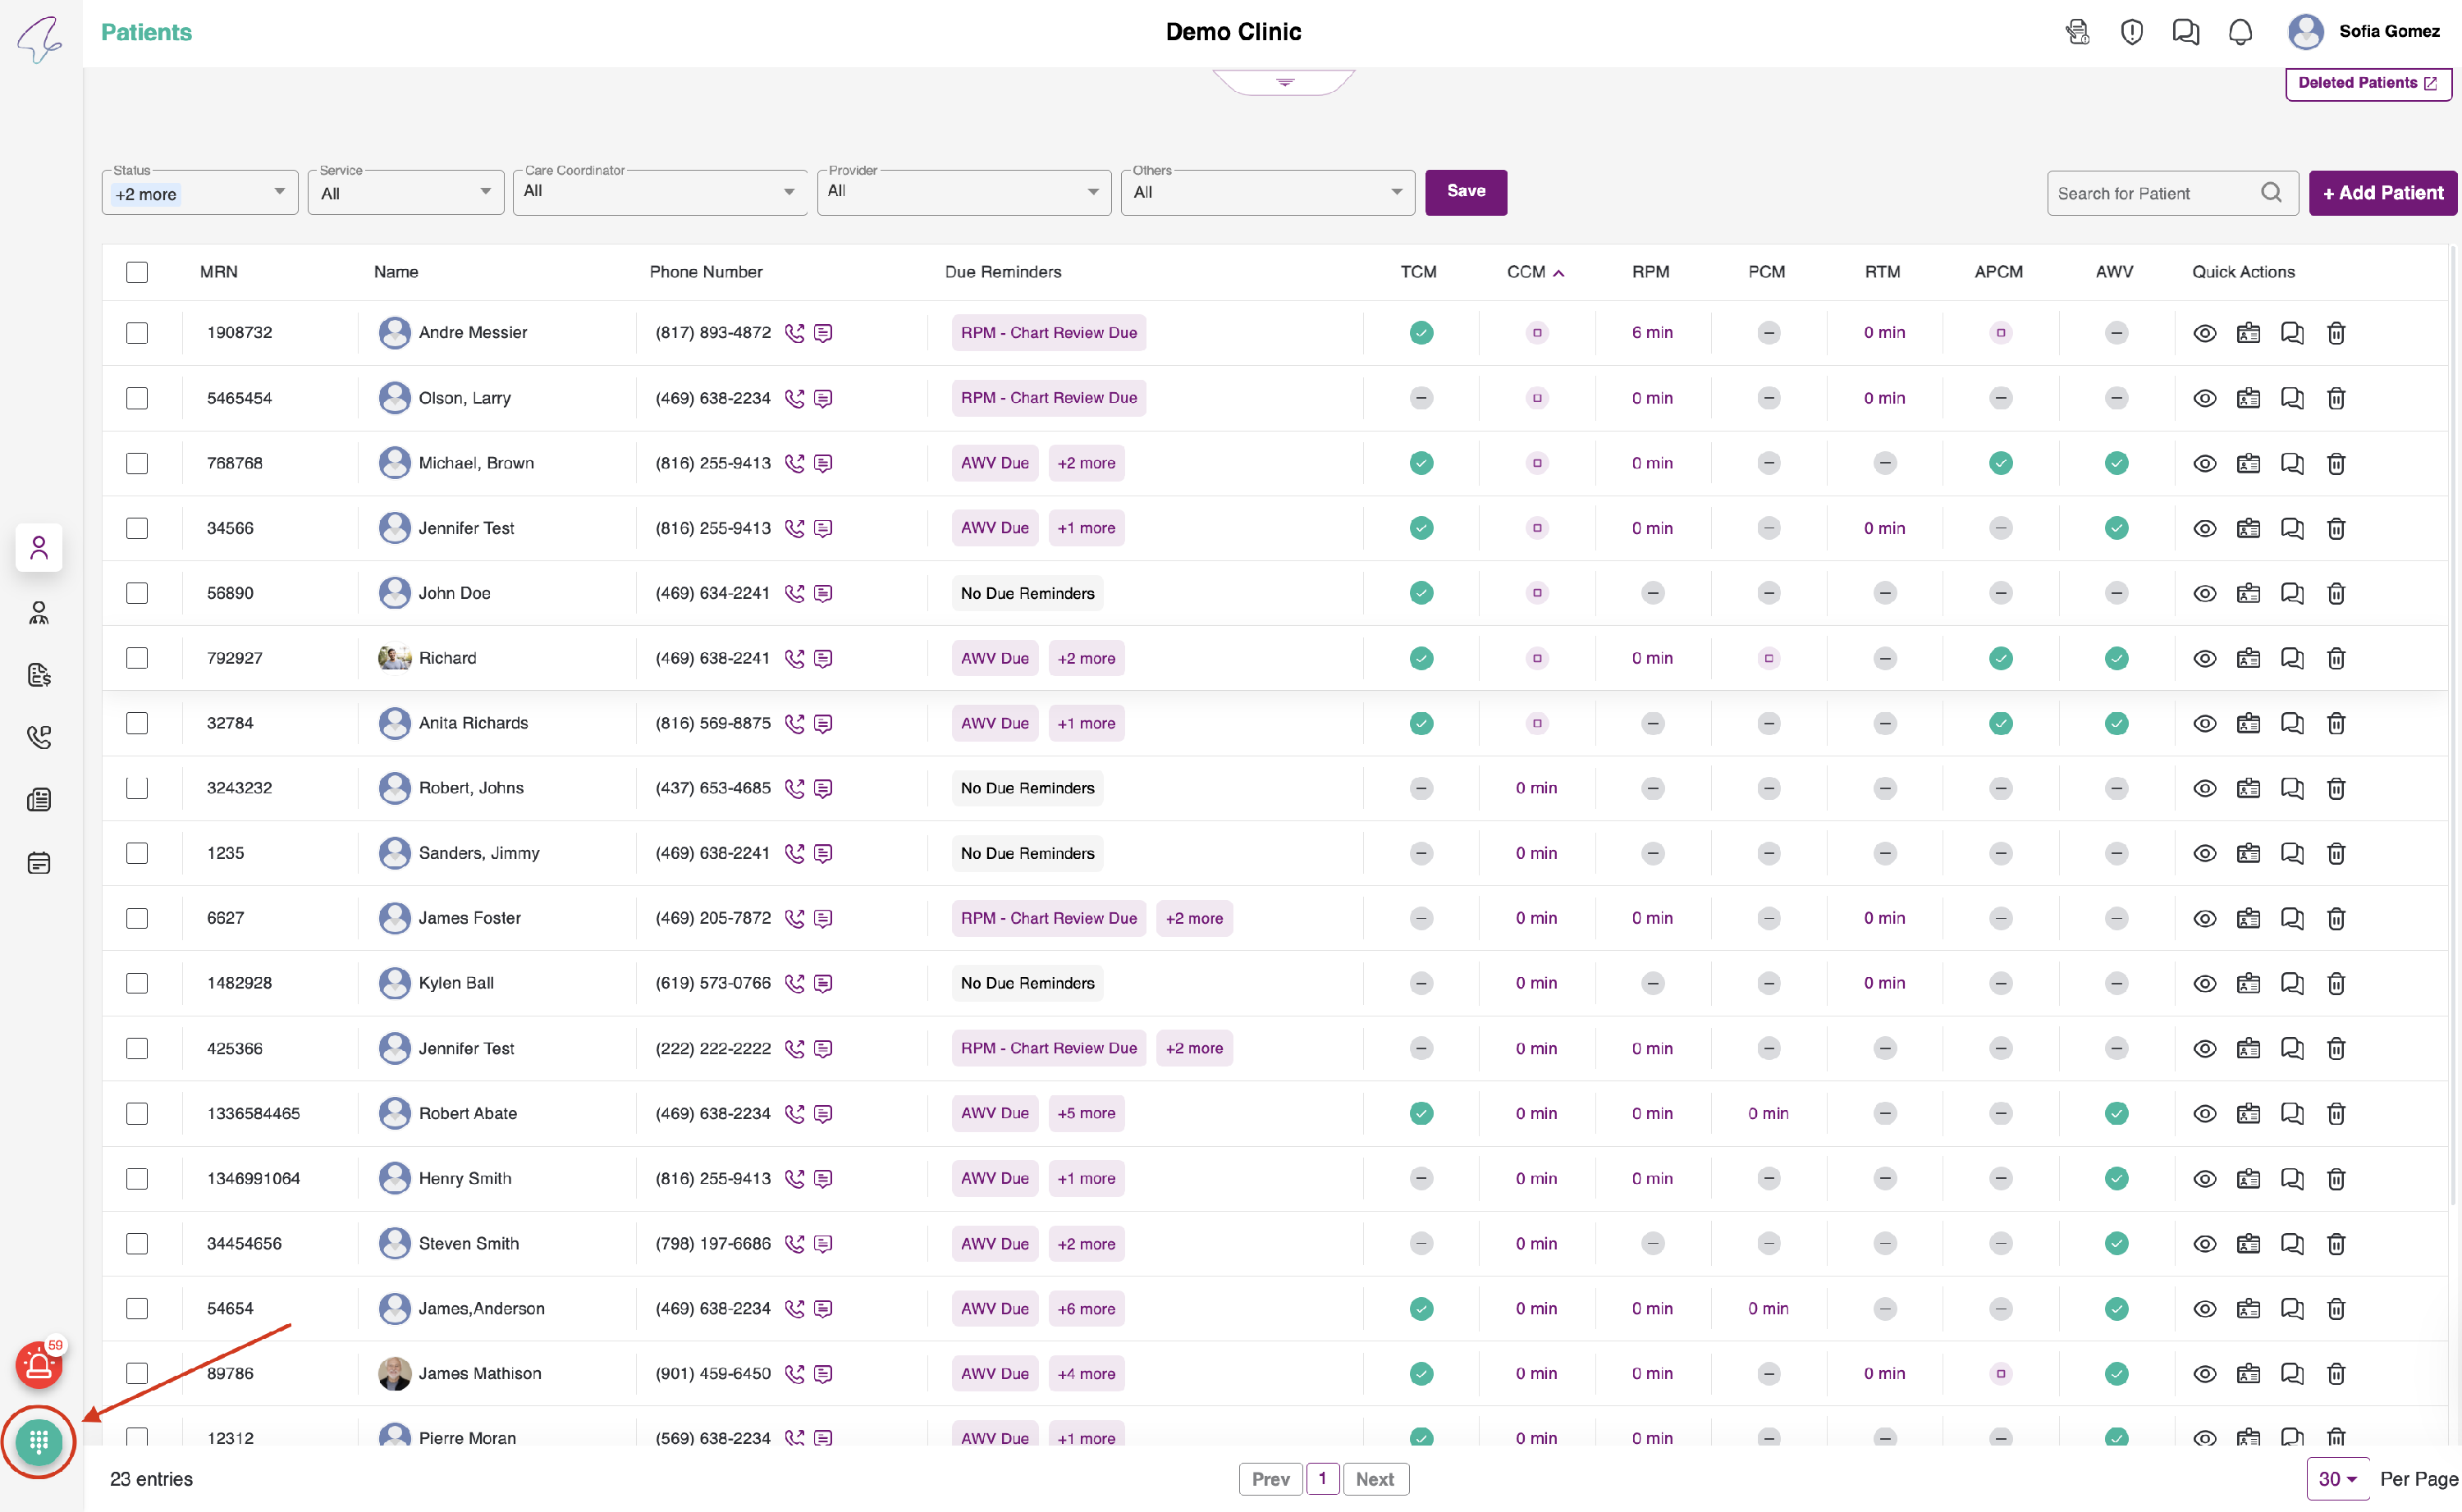Open the Status filter dropdown

pyautogui.click(x=199, y=193)
